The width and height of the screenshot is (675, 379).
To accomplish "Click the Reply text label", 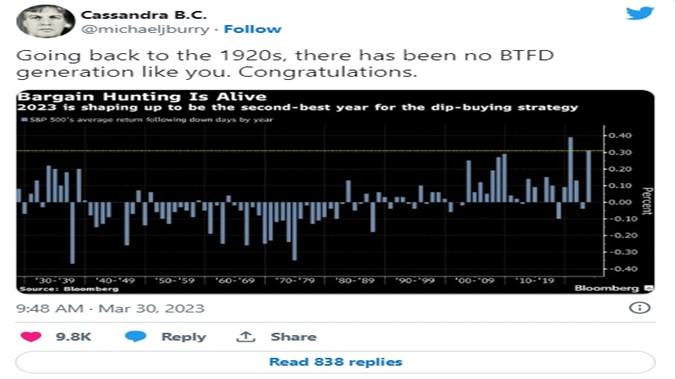I will pyautogui.click(x=184, y=336).
